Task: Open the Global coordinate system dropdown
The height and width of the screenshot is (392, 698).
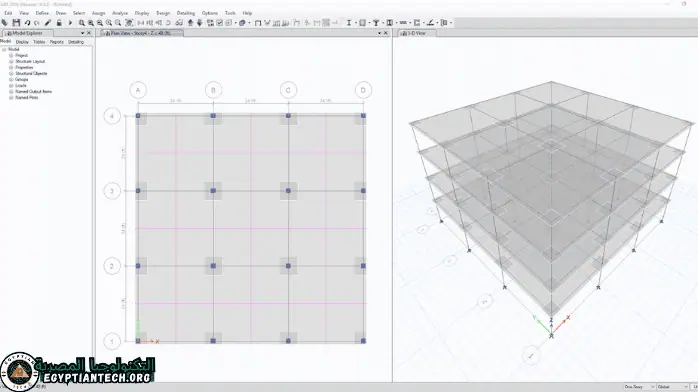Action: (x=673, y=387)
